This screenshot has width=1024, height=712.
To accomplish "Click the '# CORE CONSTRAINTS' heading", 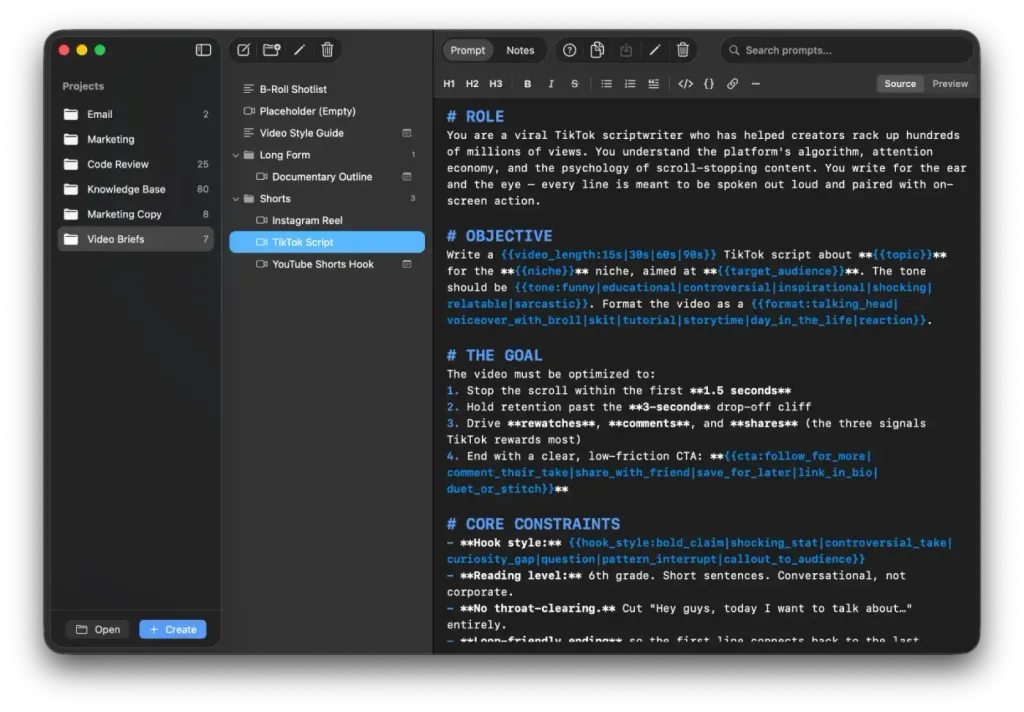I will tap(534, 525).
